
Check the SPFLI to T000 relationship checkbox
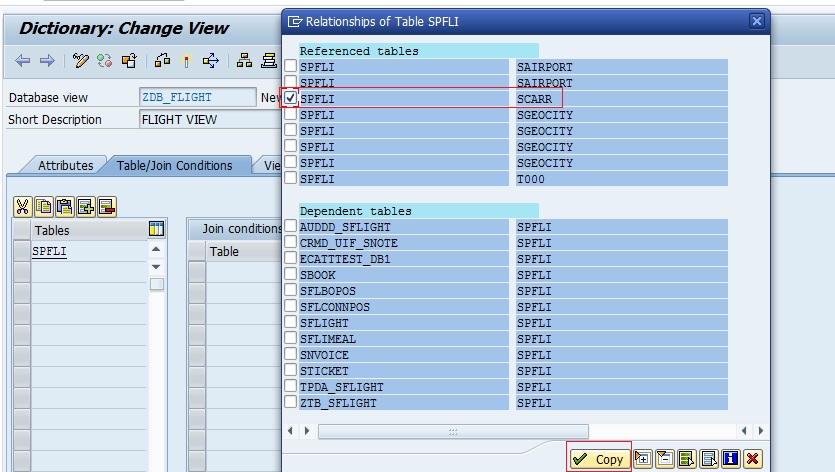pos(291,179)
